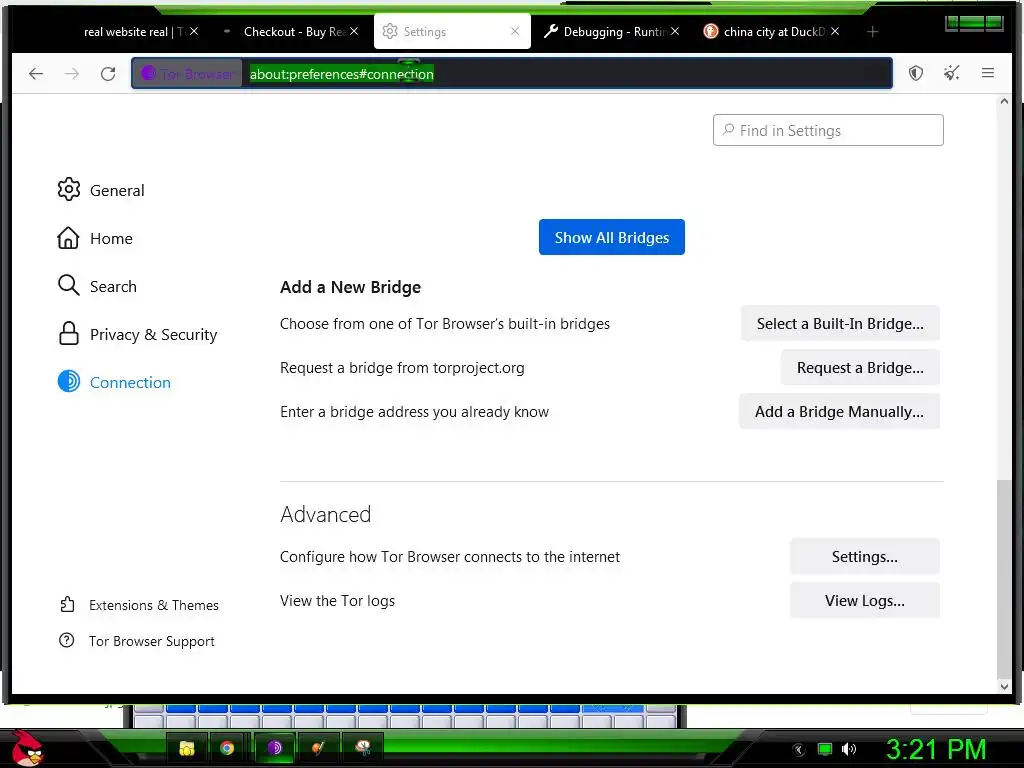Viewport: 1024px width, 768px height.
Task: Click fourth taskbar icon after Tor
Action: (319, 748)
